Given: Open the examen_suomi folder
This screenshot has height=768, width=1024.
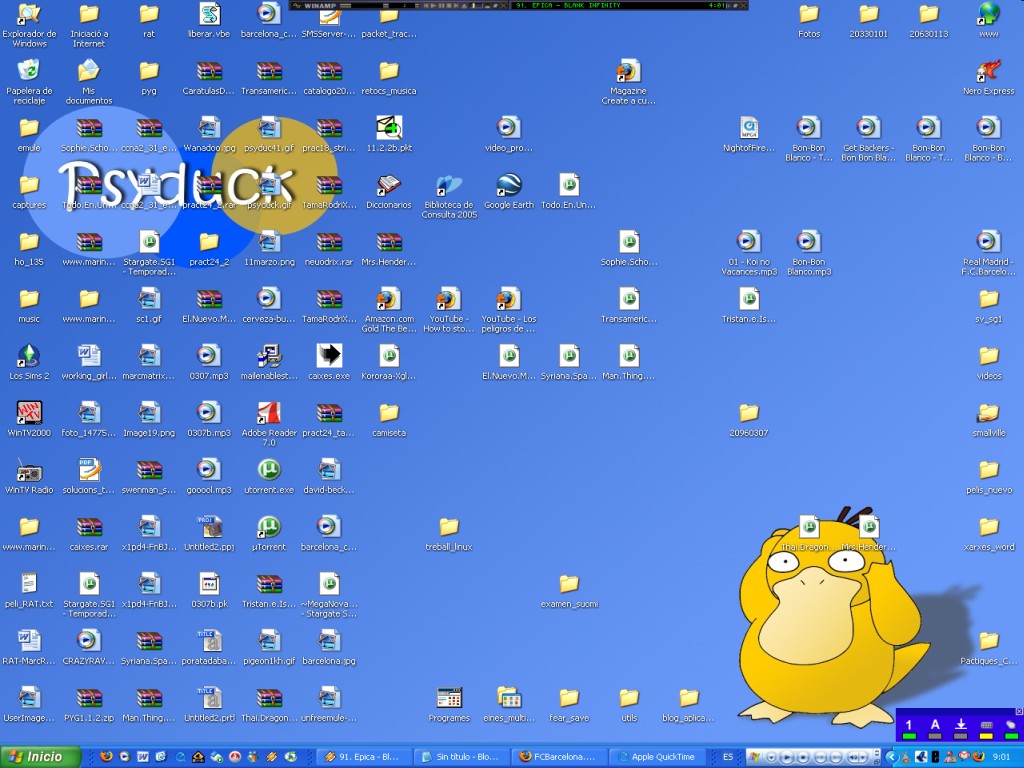Looking at the screenshot, I should pos(569,590).
